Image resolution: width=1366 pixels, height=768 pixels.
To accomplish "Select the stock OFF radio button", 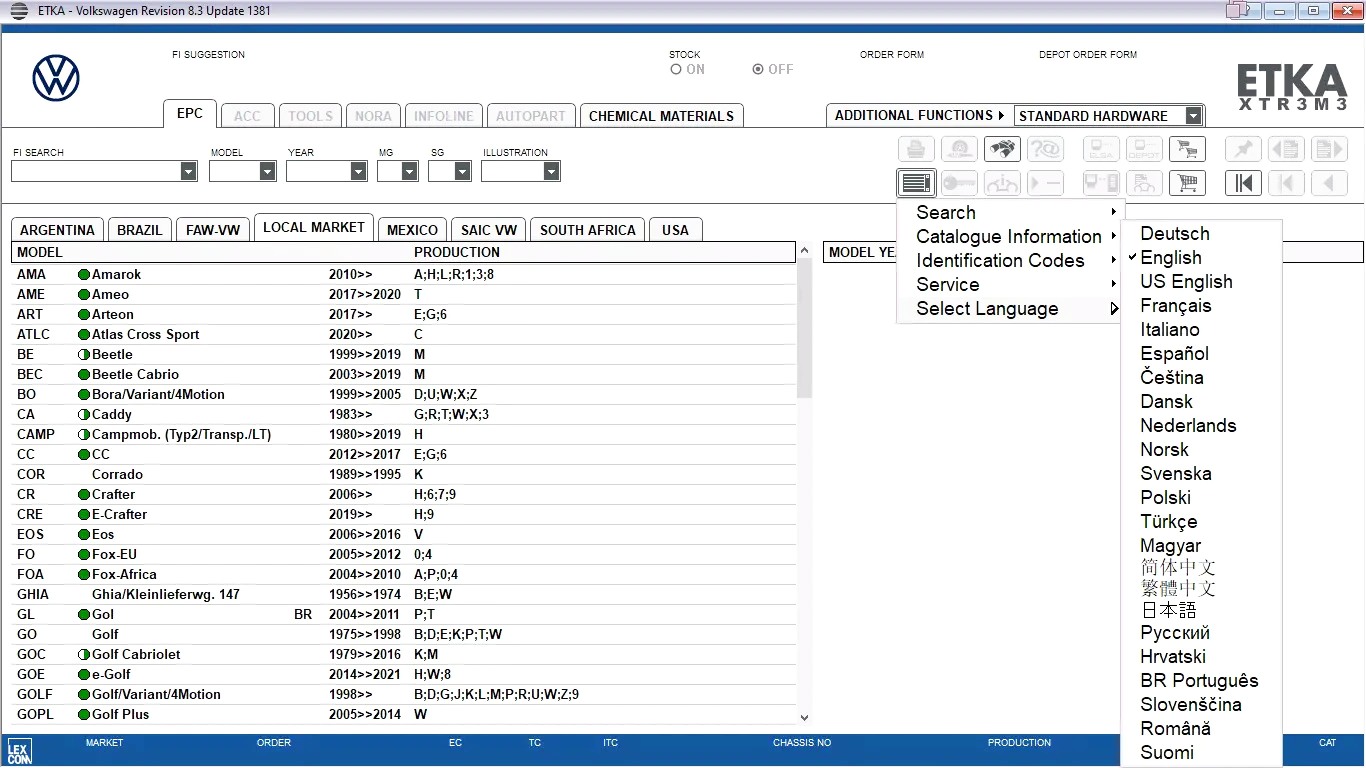I will pos(758,70).
